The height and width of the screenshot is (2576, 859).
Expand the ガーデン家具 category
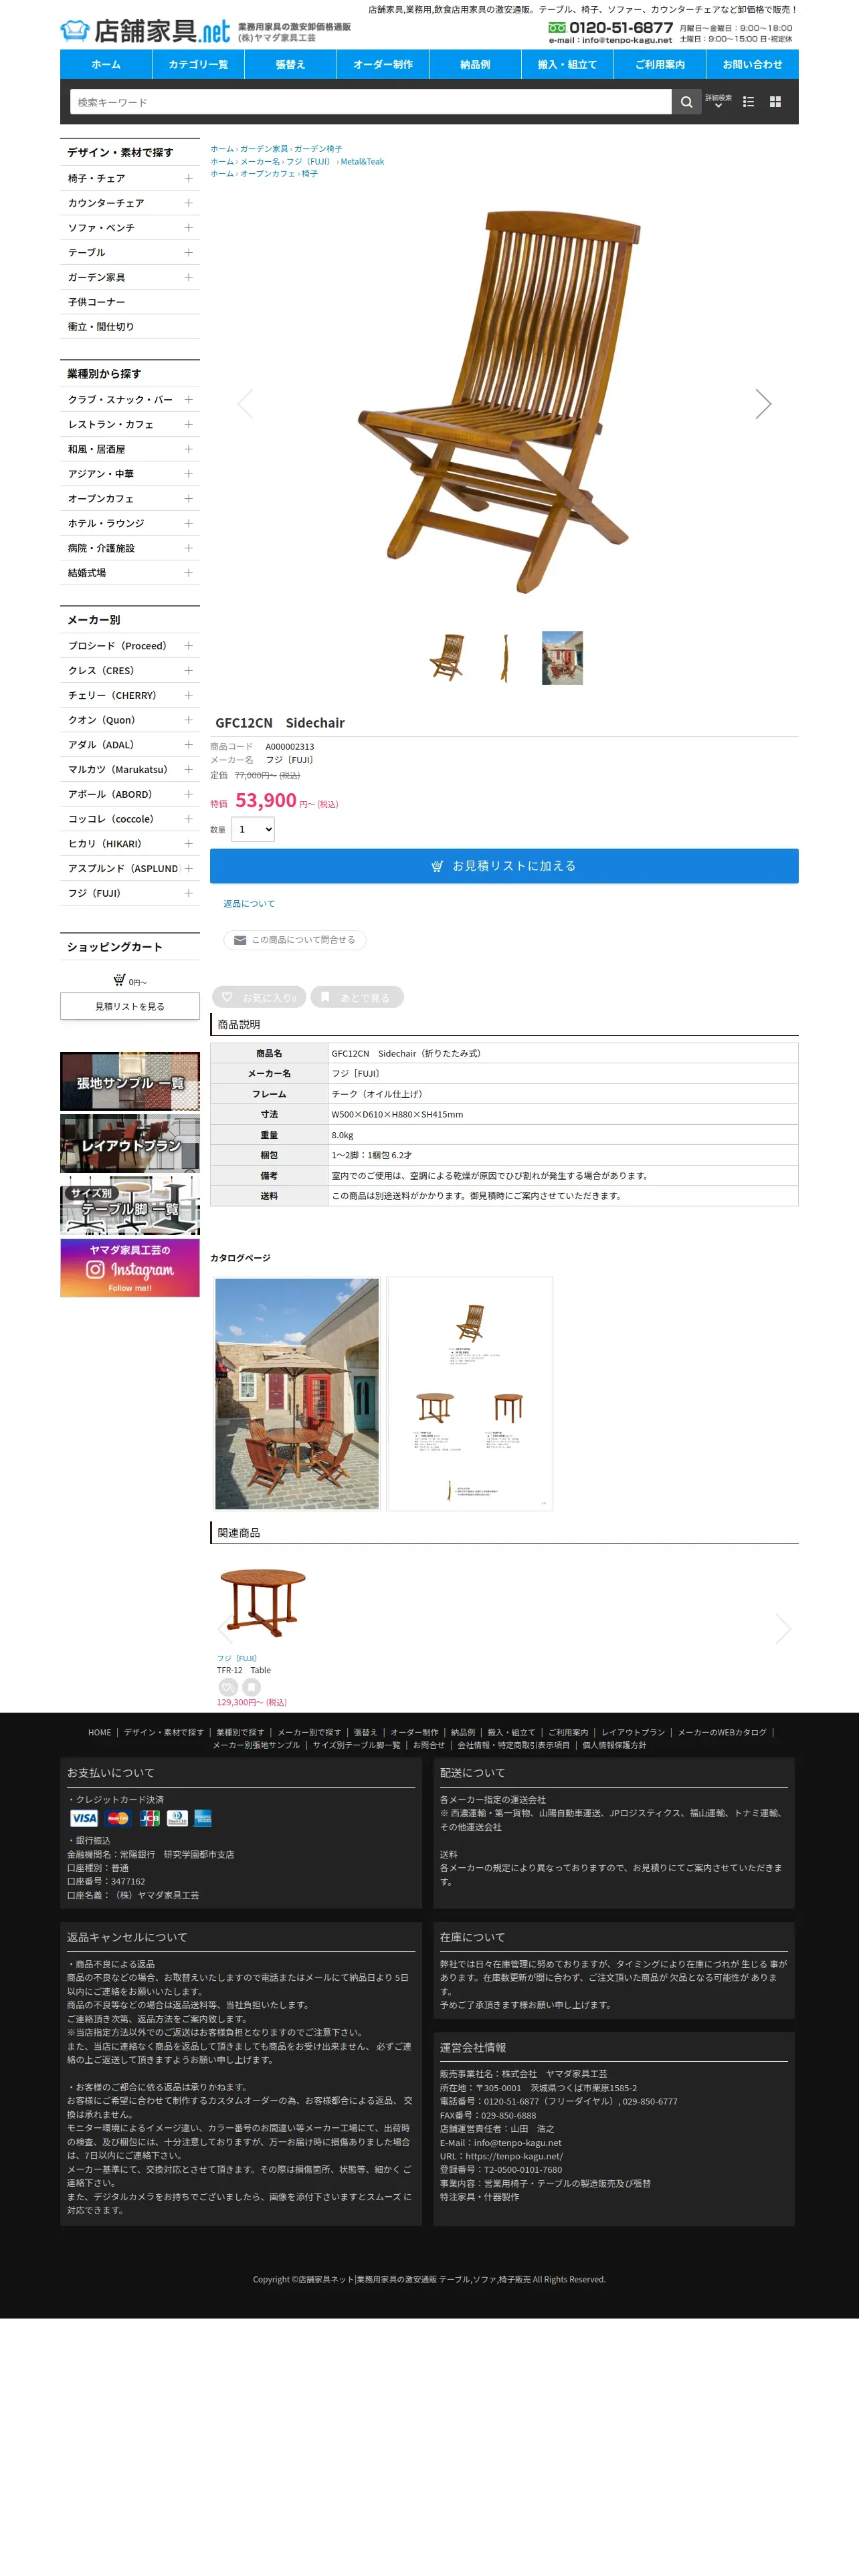[x=188, y=277]
